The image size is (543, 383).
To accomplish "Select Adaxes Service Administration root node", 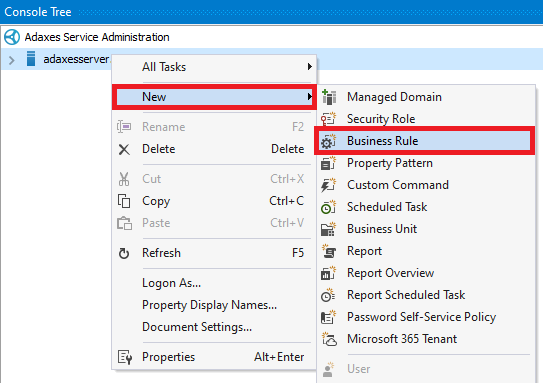I will (x=97, y=37).
